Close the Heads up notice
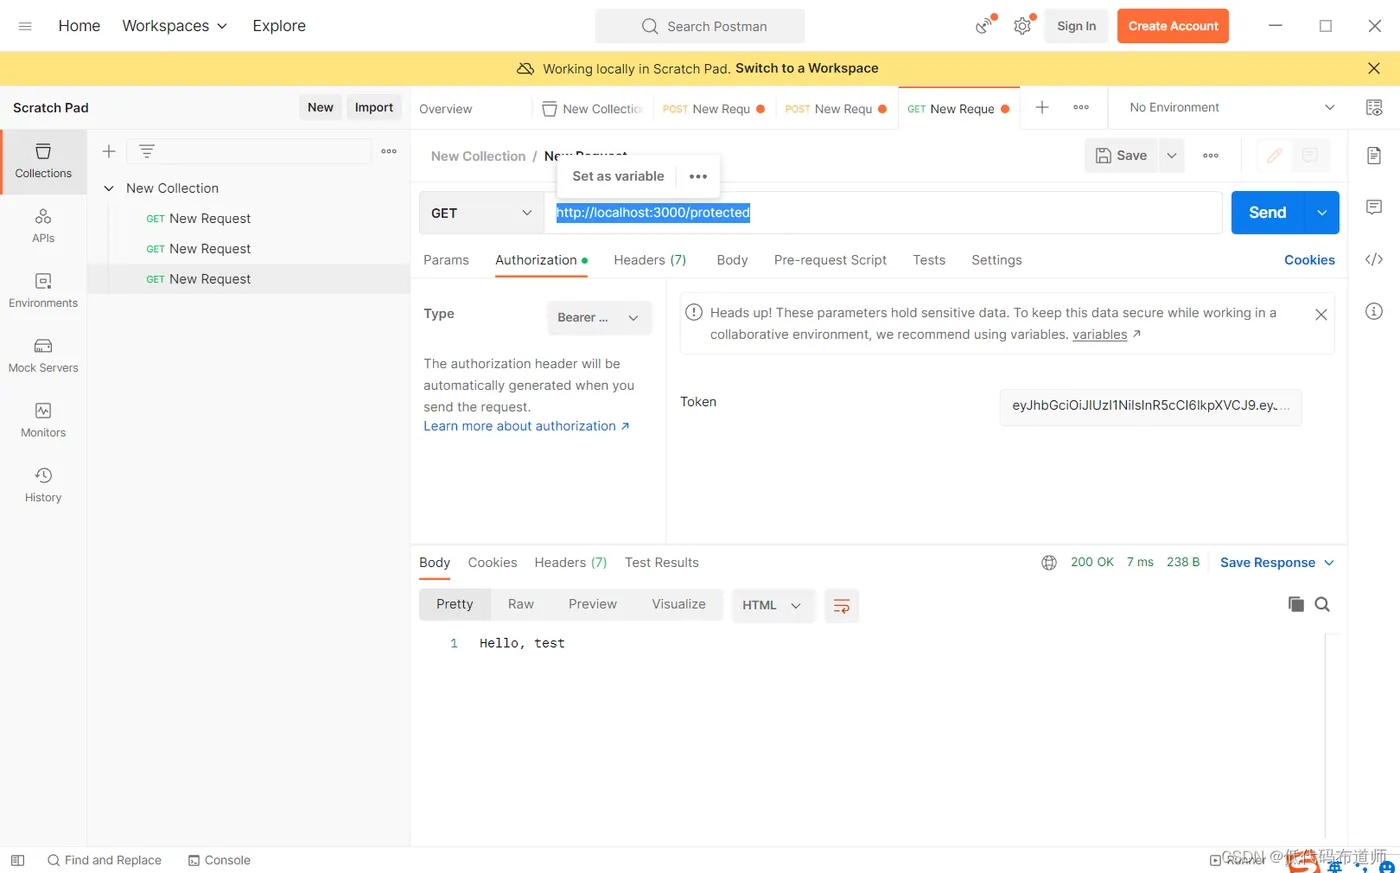Viewport: 1400px width, 873px height. pos(1321,314)
